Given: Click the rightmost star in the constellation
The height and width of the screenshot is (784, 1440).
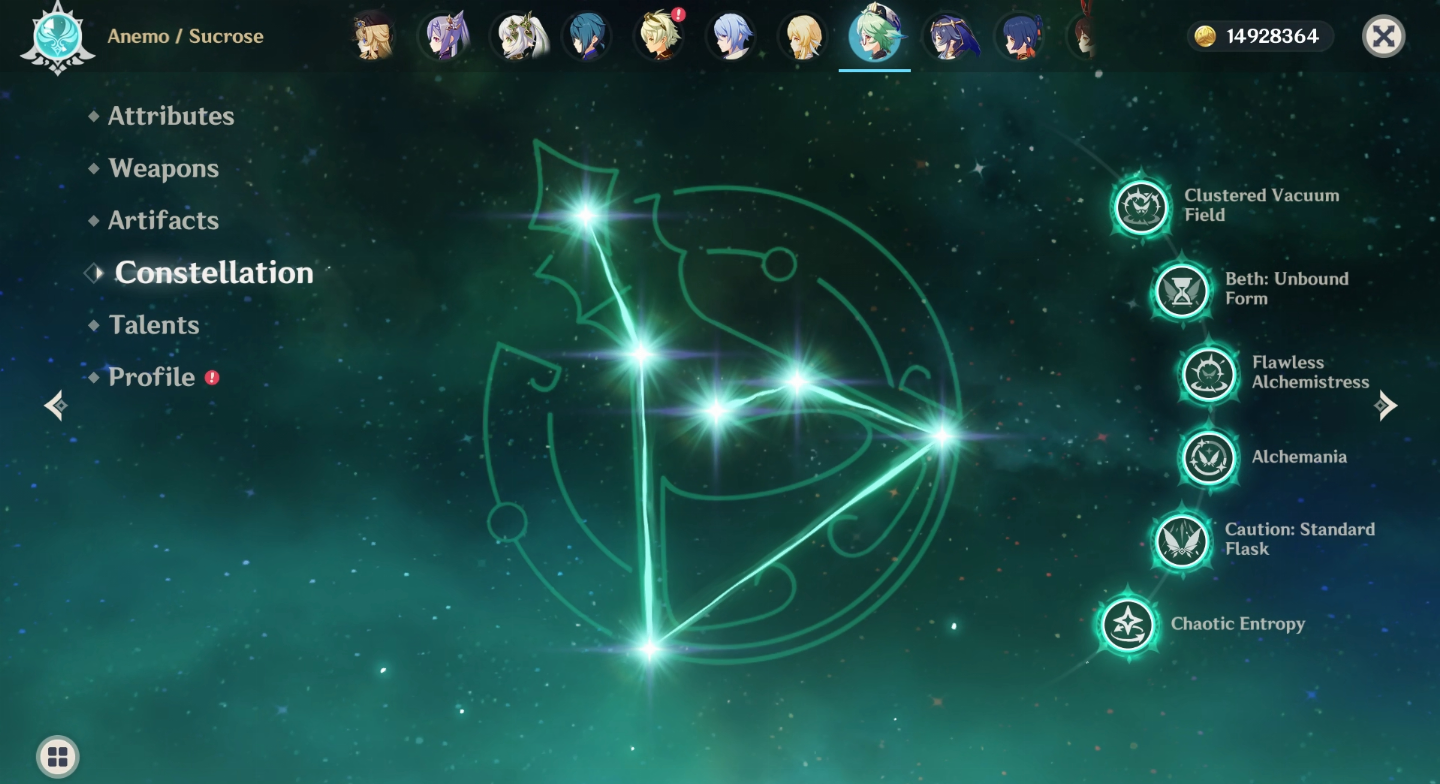Looking at the screenshot, I should coord(941,435).
